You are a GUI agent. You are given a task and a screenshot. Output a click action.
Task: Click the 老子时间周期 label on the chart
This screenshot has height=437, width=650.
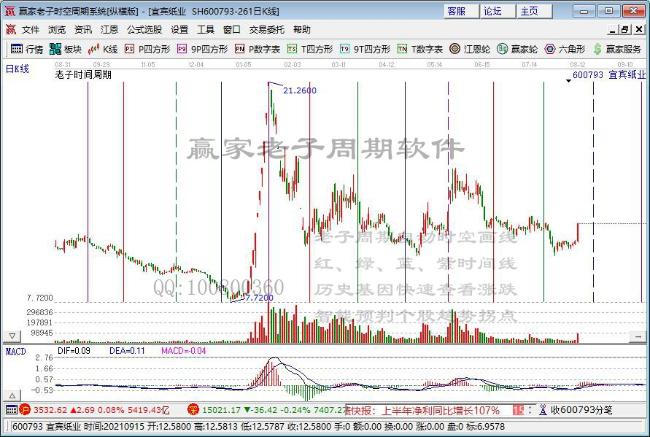tap(83, 75)
